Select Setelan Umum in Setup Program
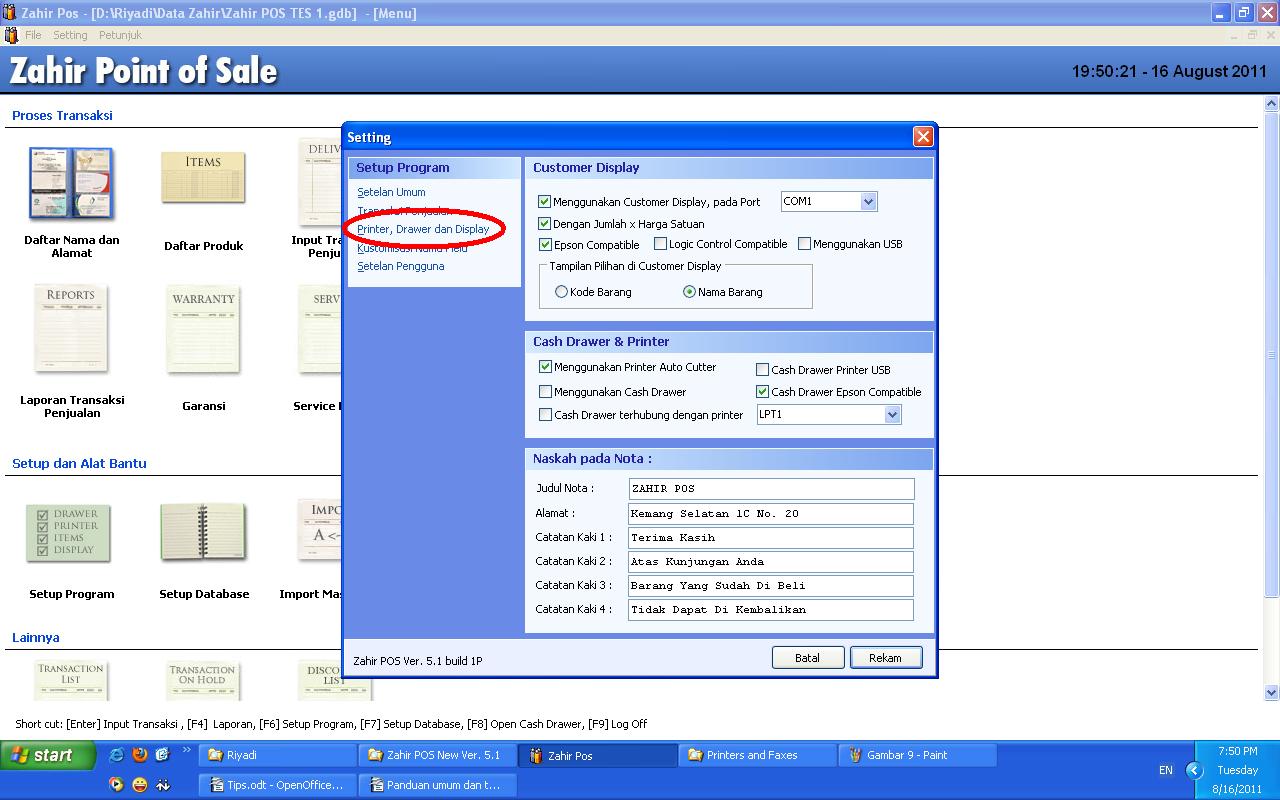1280x800 pixels. pos(391,192)
